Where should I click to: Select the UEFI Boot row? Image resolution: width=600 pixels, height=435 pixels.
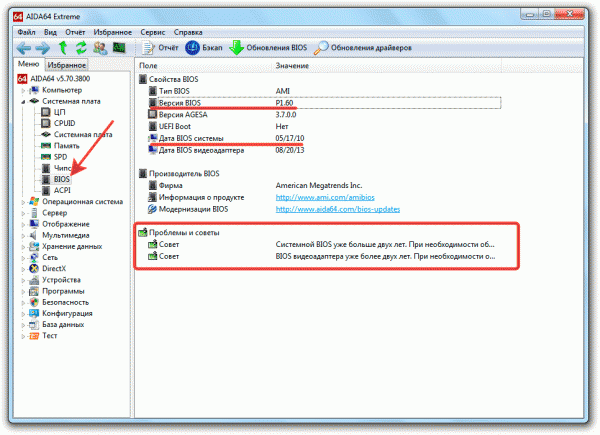324,126
